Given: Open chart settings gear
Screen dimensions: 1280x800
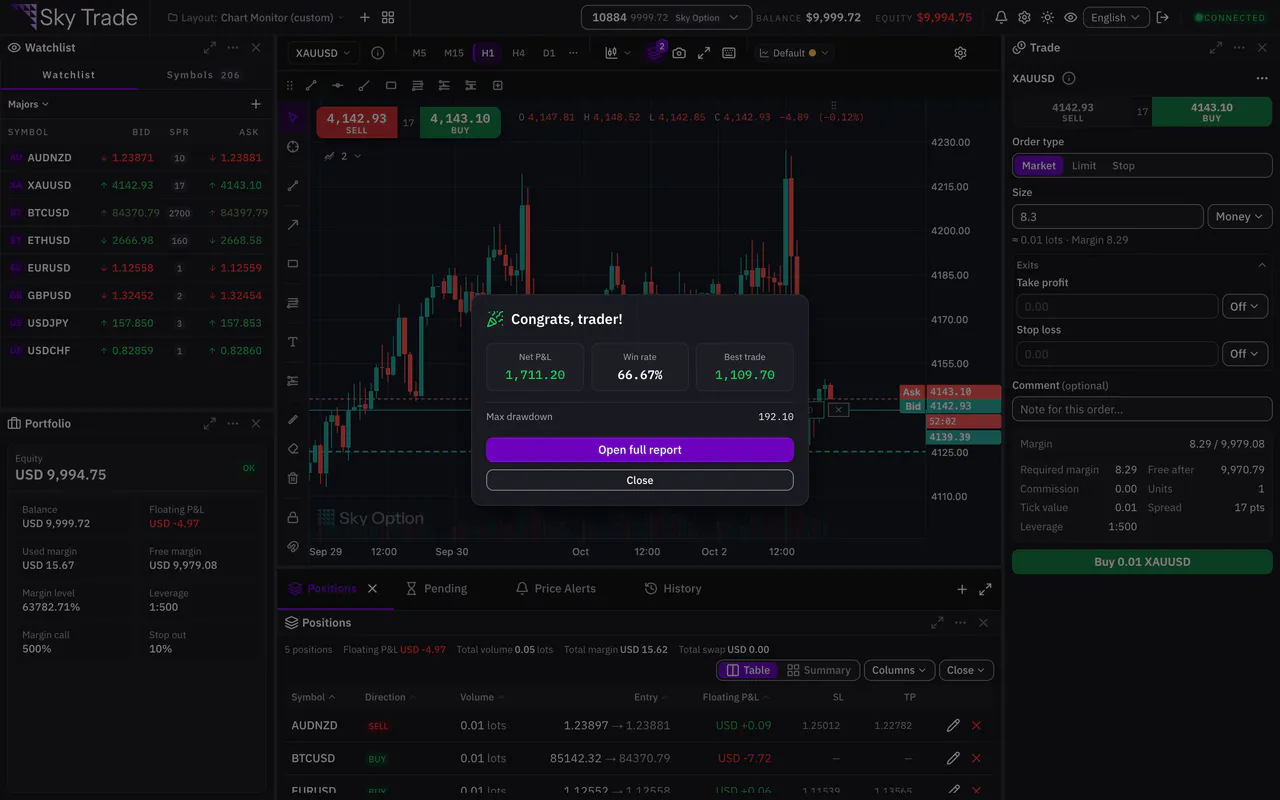Looking at the screenshot, I should 960,53.
